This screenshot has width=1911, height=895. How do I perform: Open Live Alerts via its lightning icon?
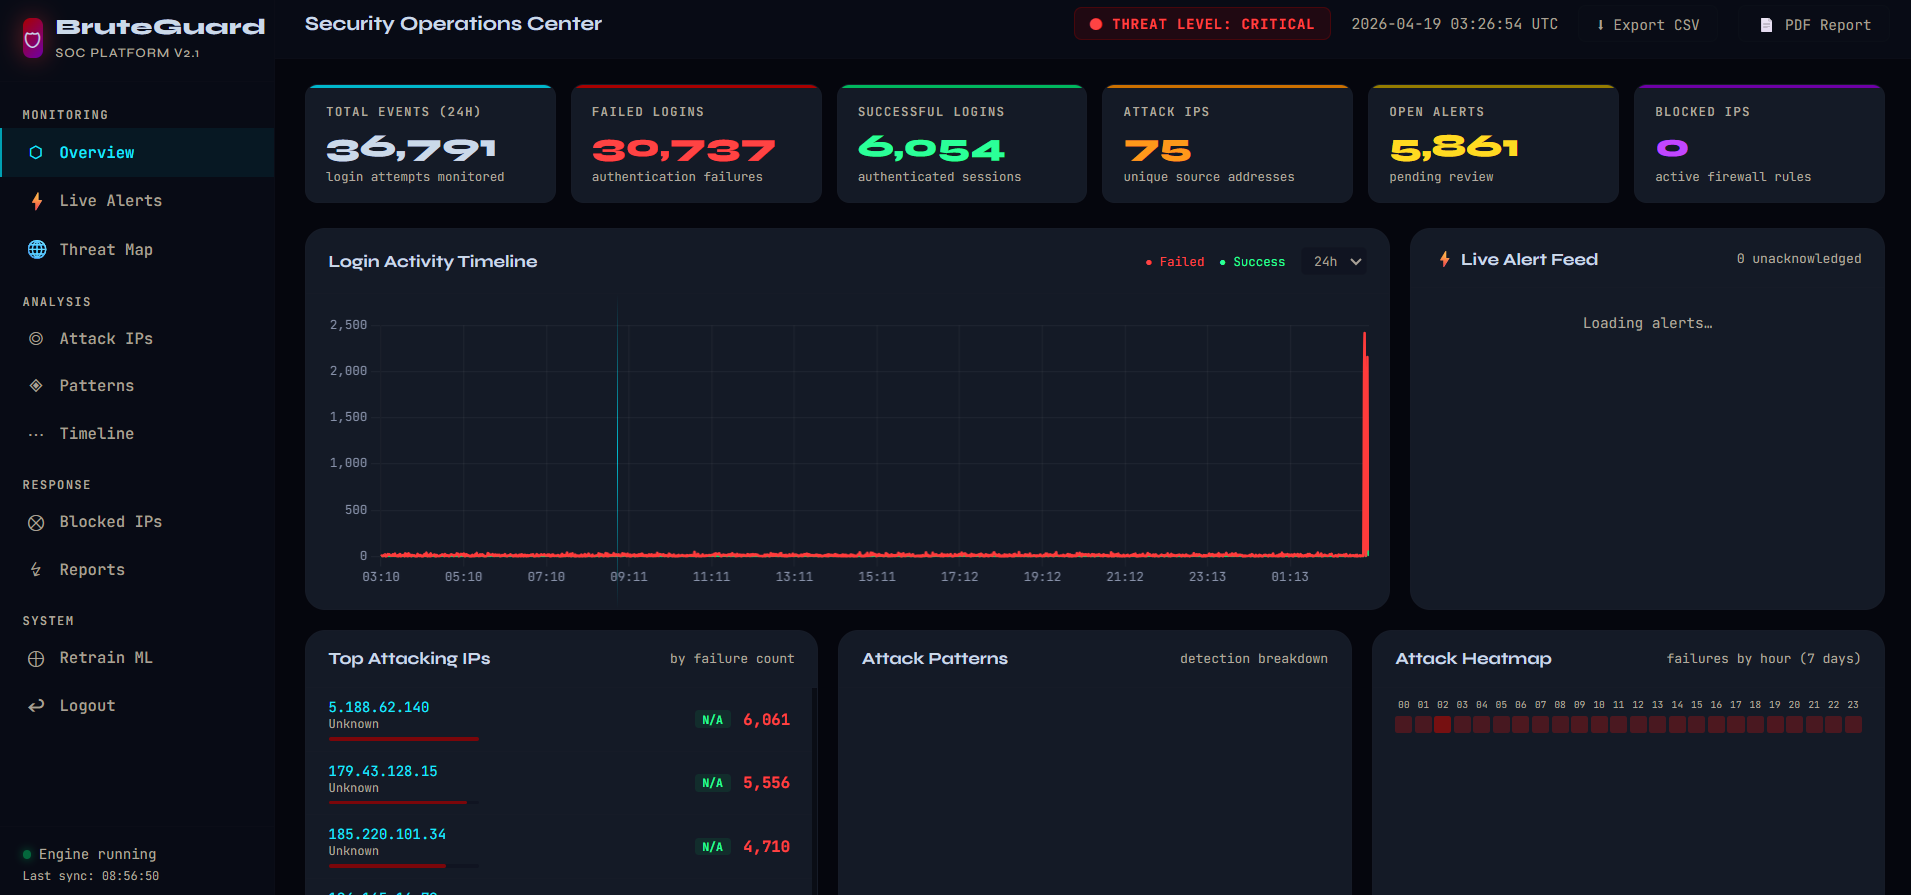coord(37,201)
